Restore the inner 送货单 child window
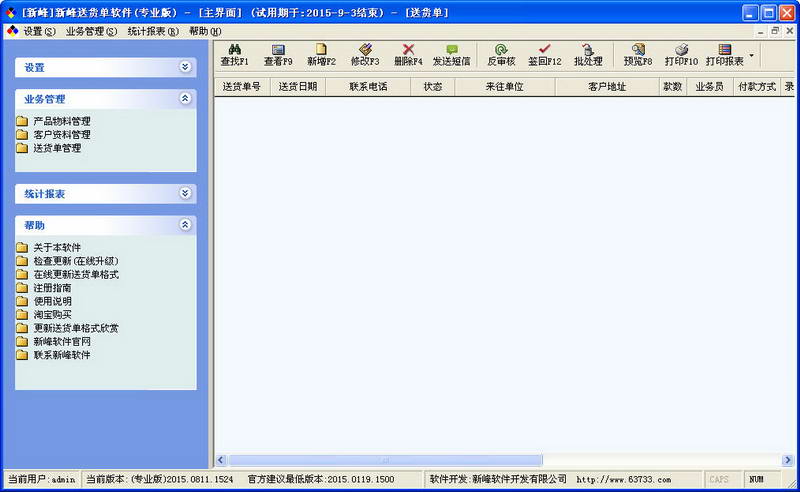The height and width of the screenshot is (492, 800). 775,31
